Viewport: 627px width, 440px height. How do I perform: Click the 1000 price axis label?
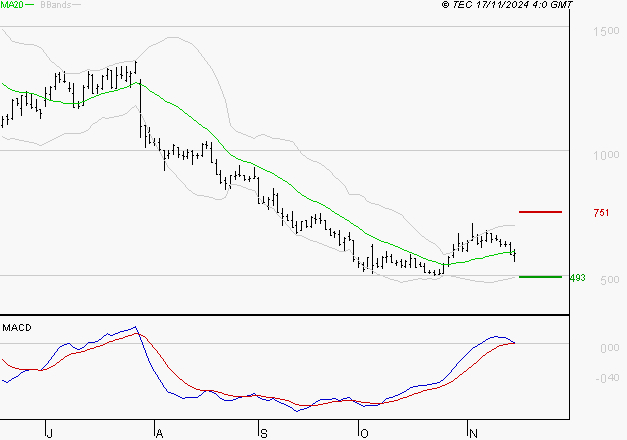606,155
